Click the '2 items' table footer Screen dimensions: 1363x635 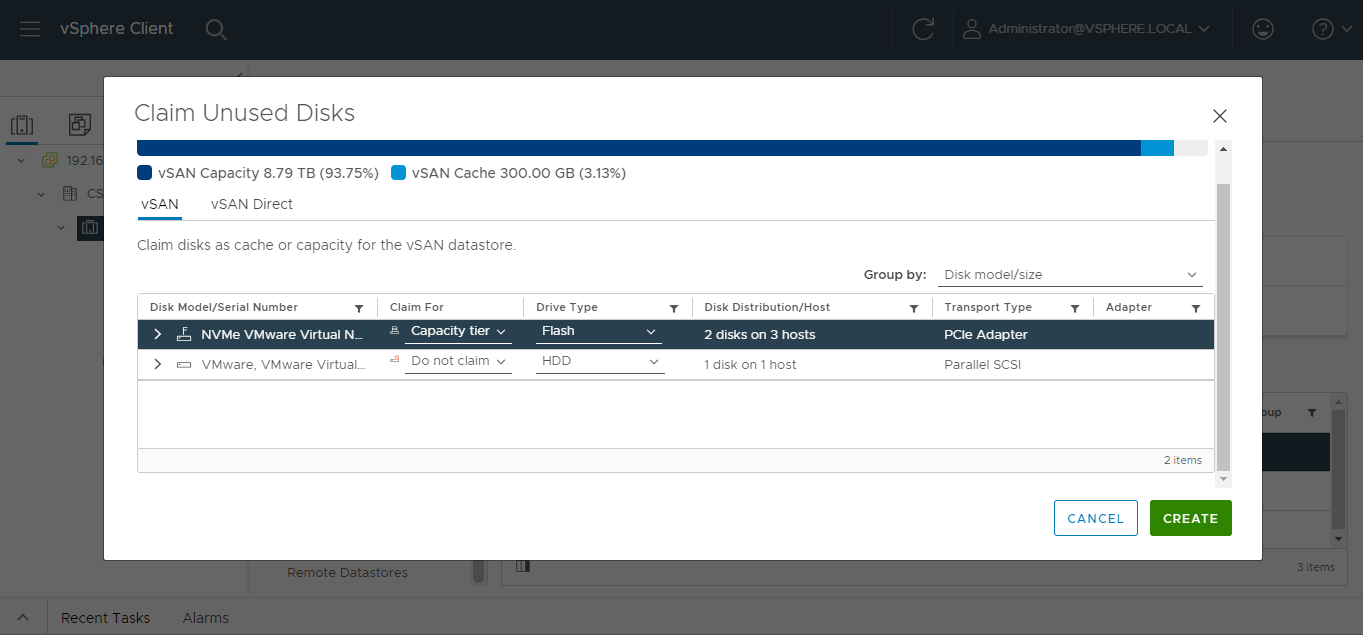coord(1183,460)
